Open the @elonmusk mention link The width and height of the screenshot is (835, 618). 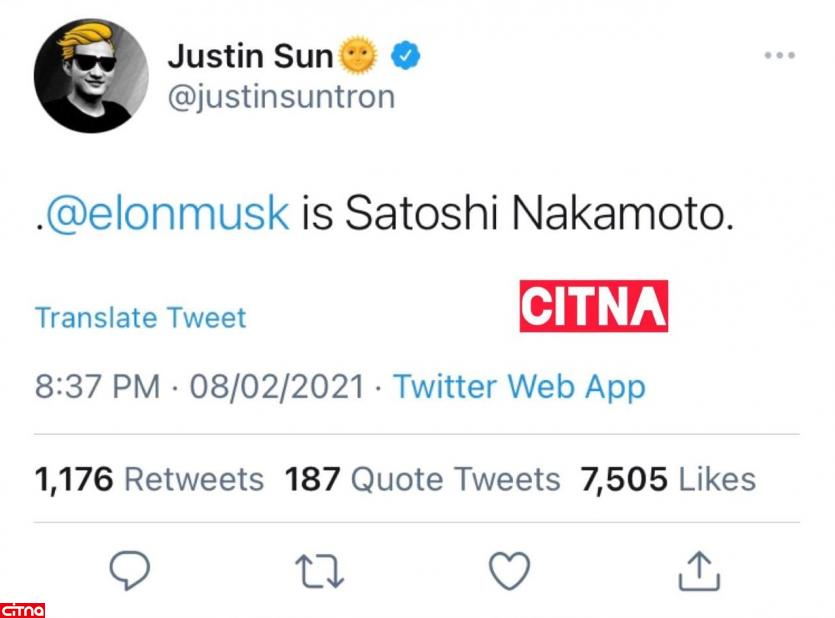click(166, 214)
